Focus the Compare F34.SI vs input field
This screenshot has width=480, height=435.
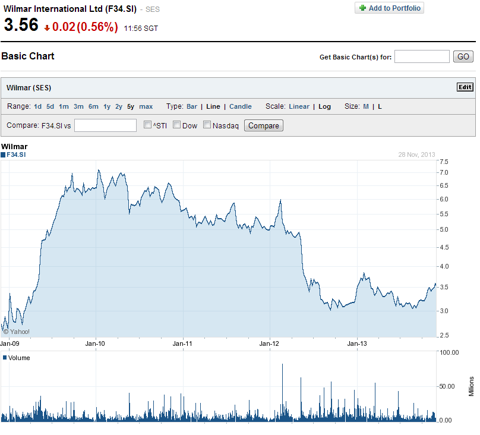coord(105,126)
